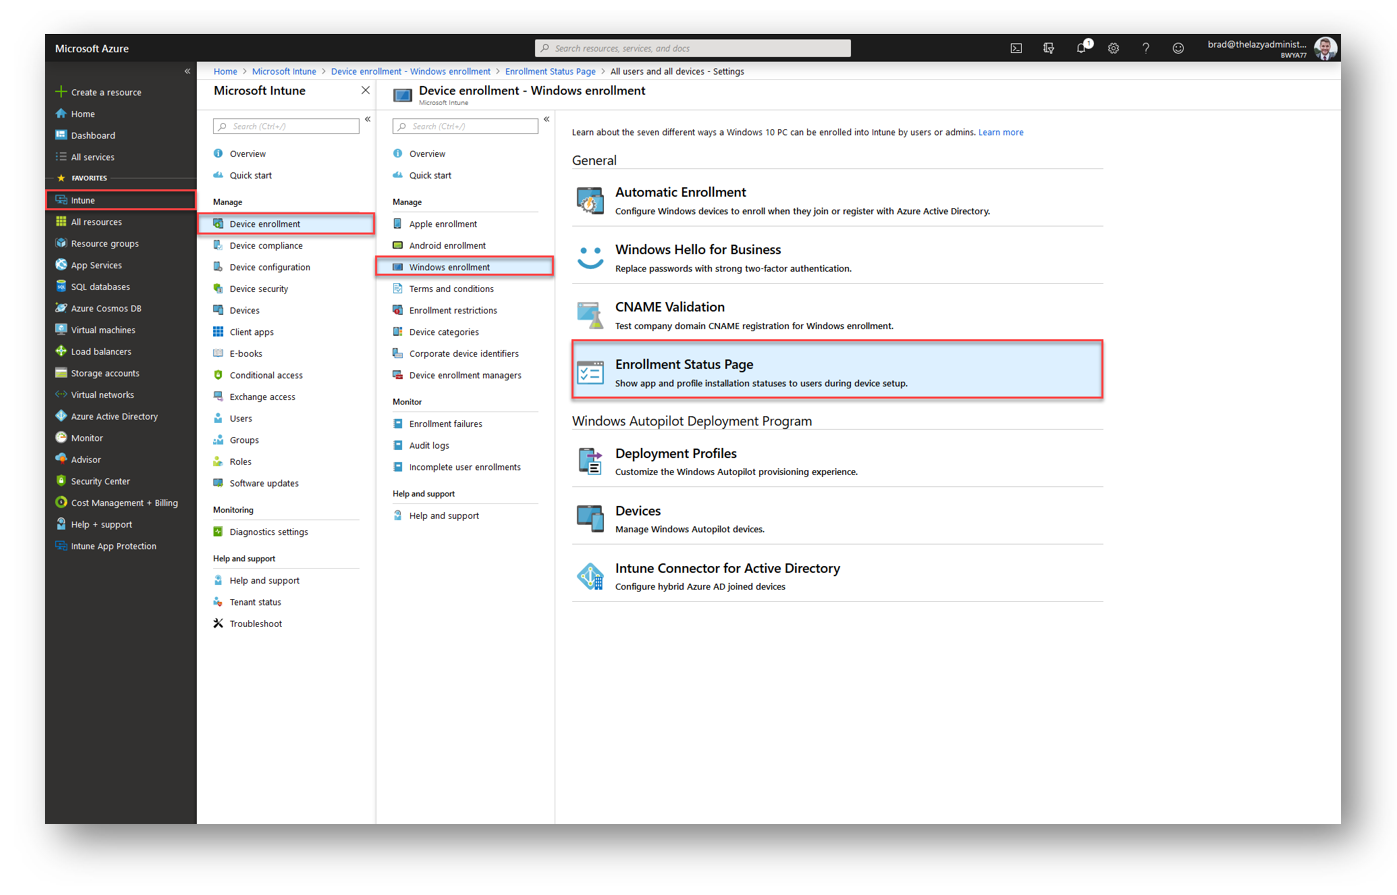The image size is (1397, 895).
Task: Click the Deployment Profiles icon
Action: click(x=590, y=461)
